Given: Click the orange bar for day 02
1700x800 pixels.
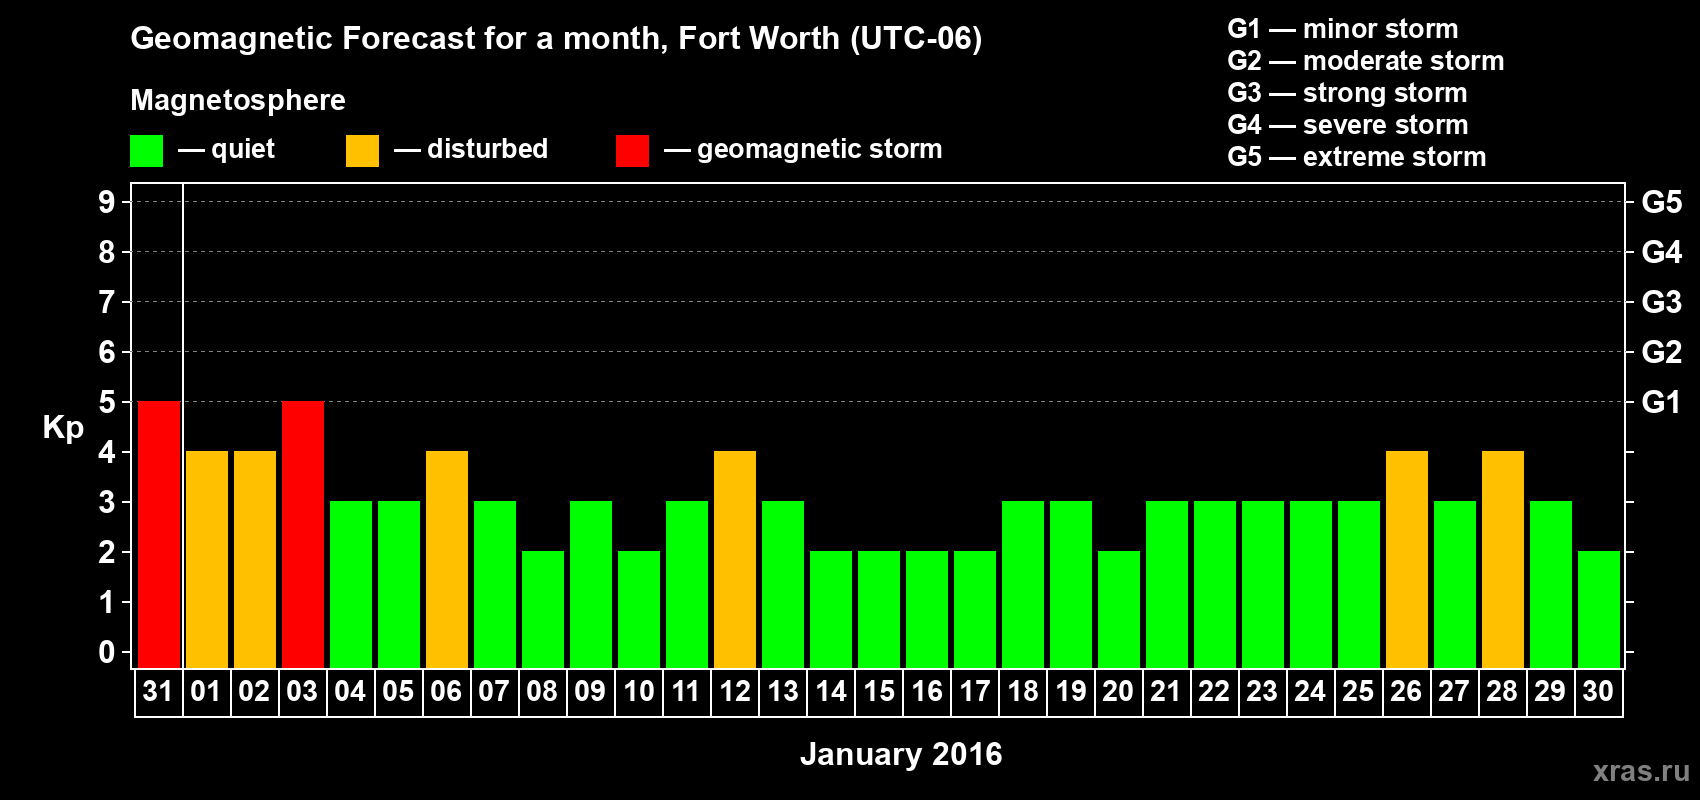Looking at the screenshot, I should pyautogui.click(x=255, y=560).
